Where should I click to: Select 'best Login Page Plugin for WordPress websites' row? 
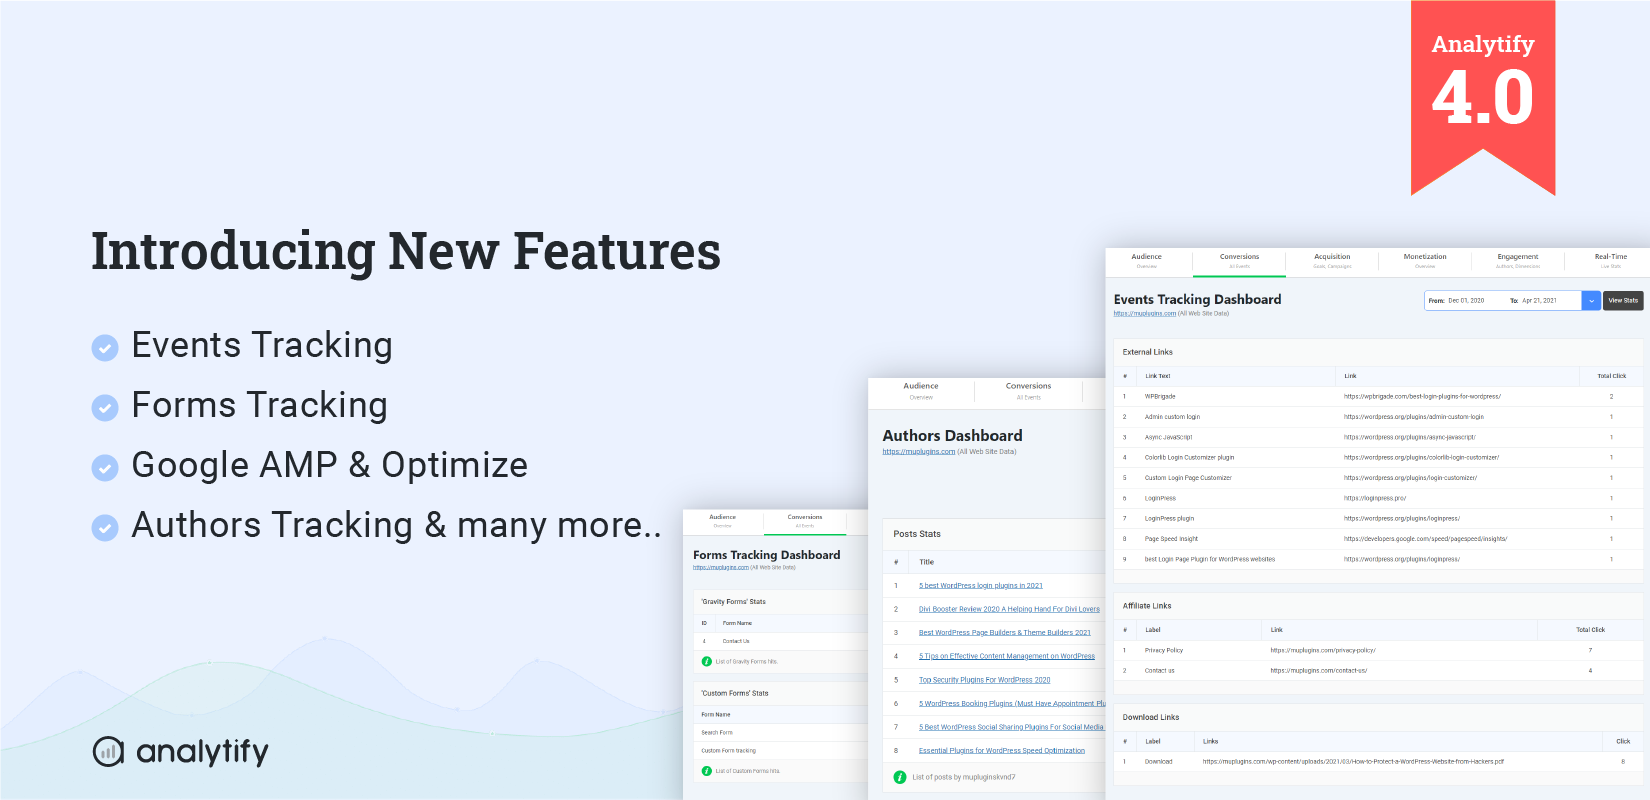point(1210,559)
